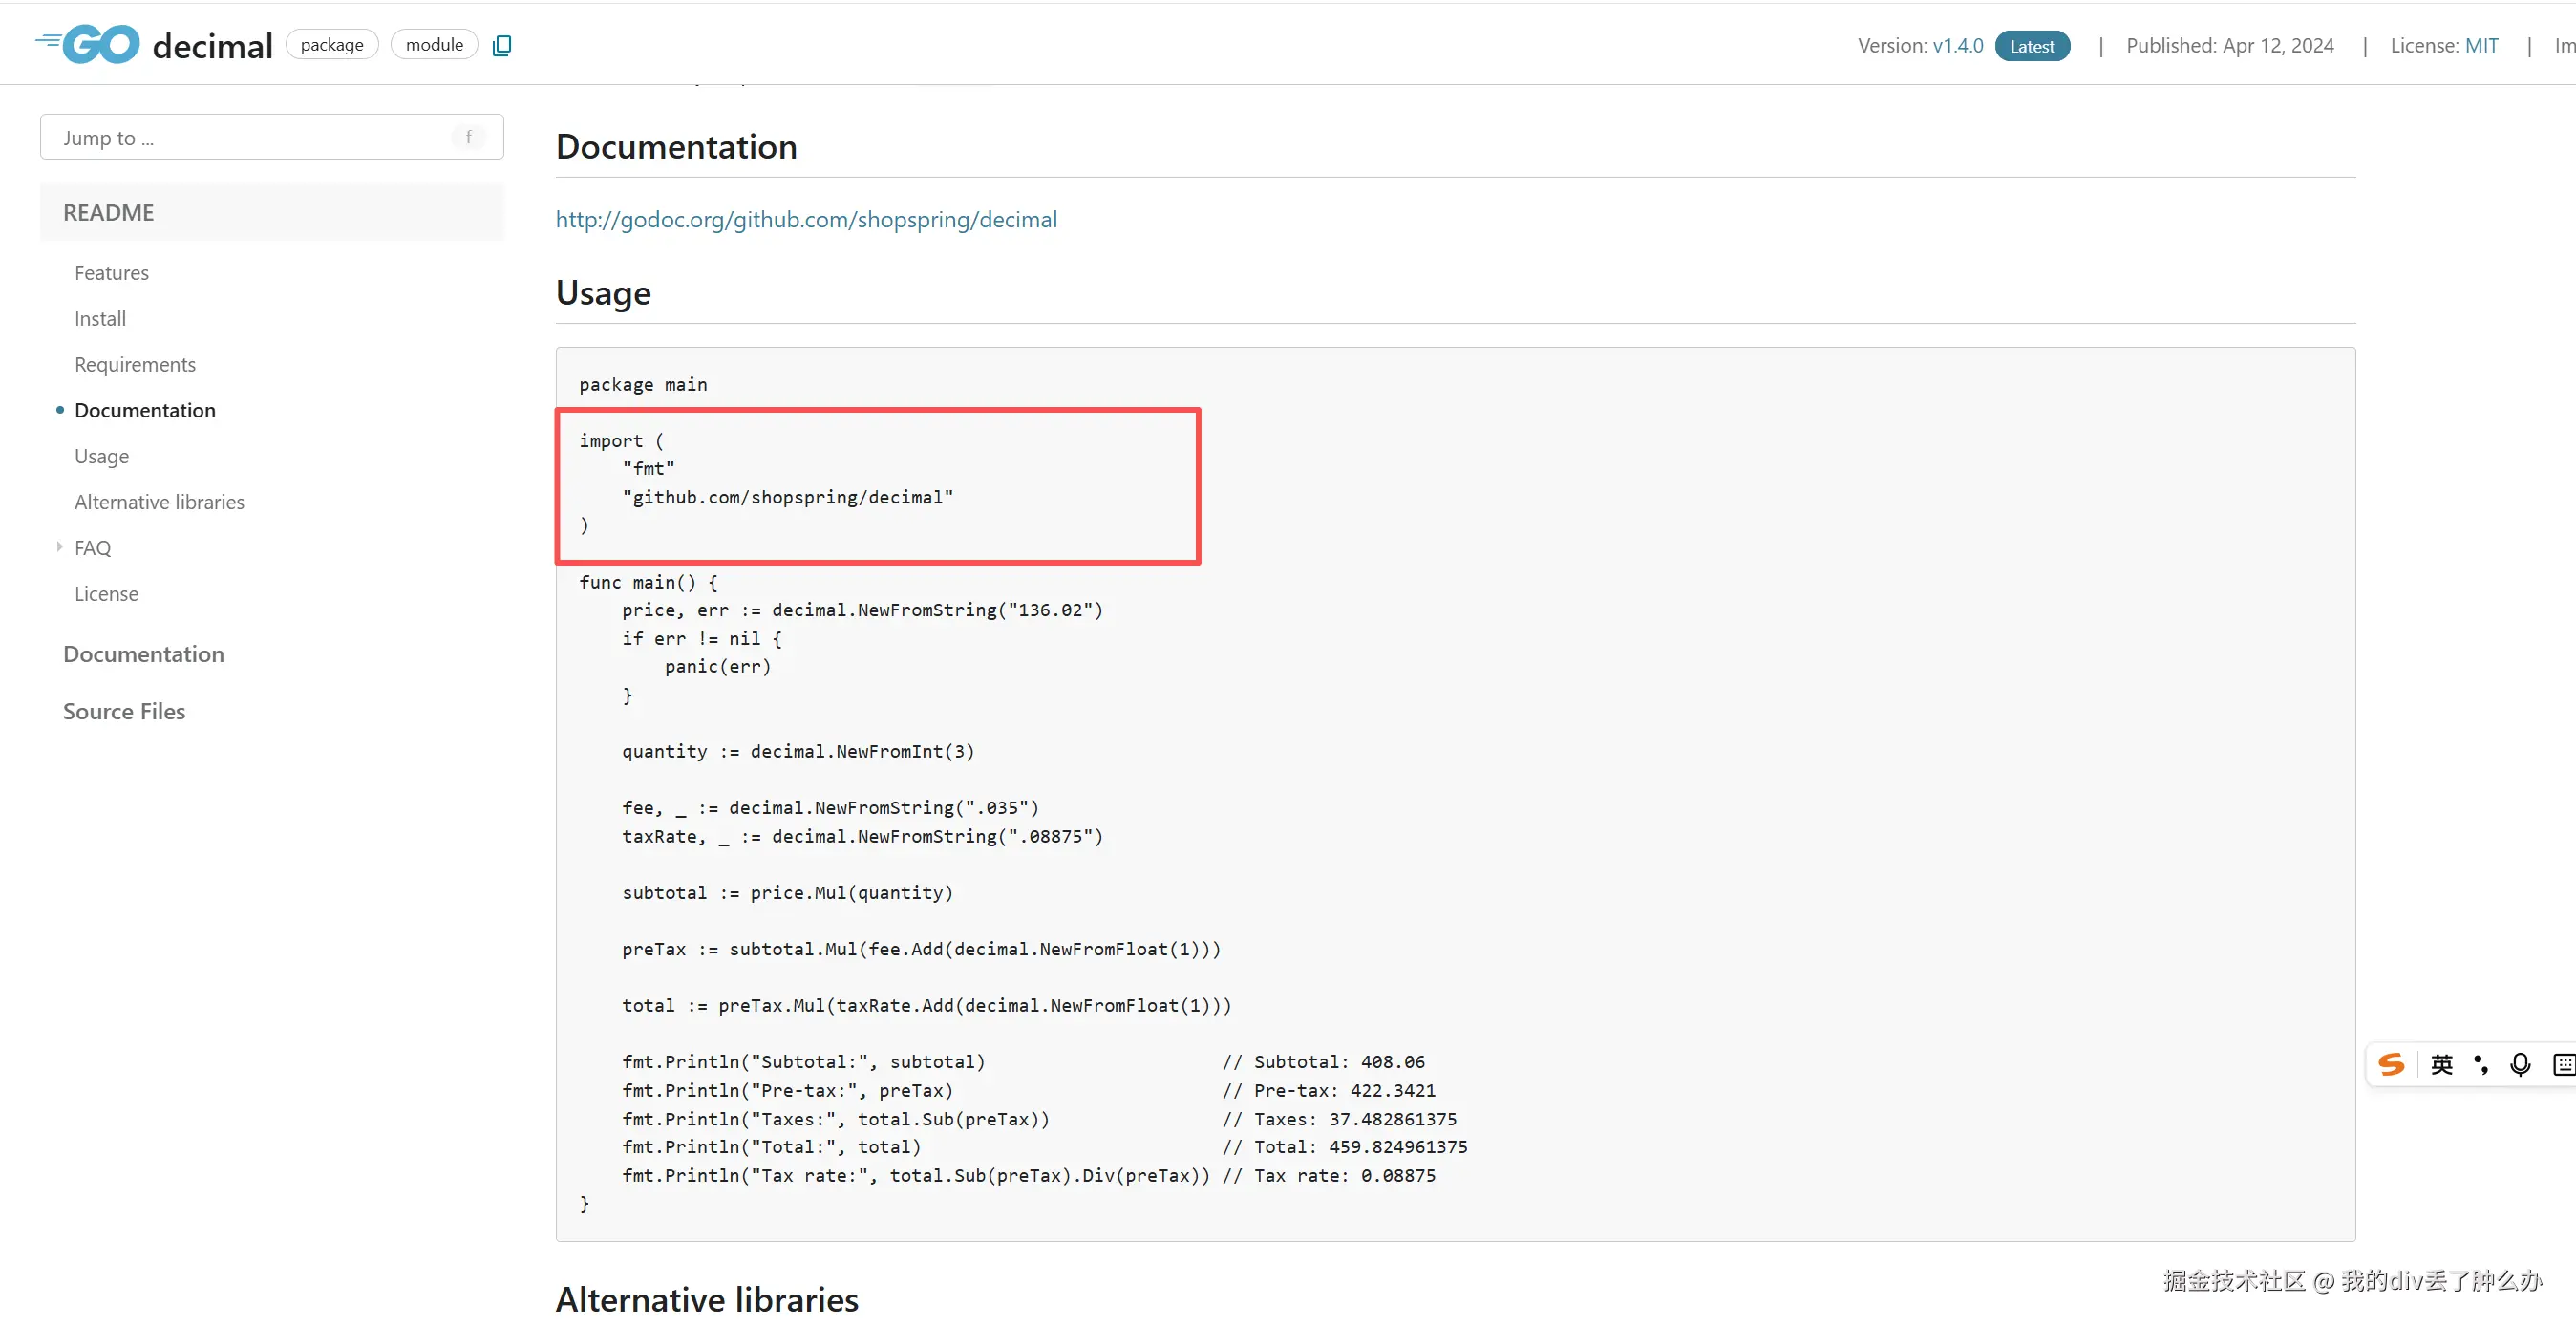Open the v1.4.0 version link
This screenshot has height=1327, width=2576.
pyautogui.click(x=1957, y=46)
